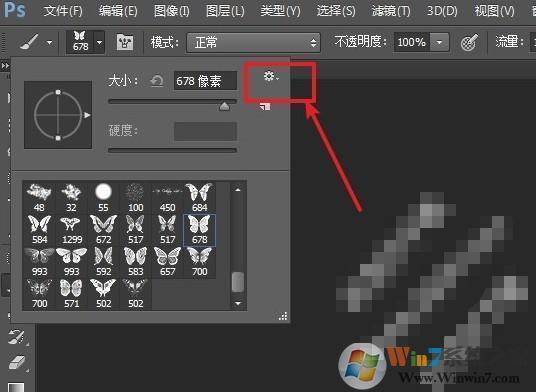Toggle the pressure for opacity icon
This screenshot has height=392, width=536.
pyautogui.click(x=469, y=42)
